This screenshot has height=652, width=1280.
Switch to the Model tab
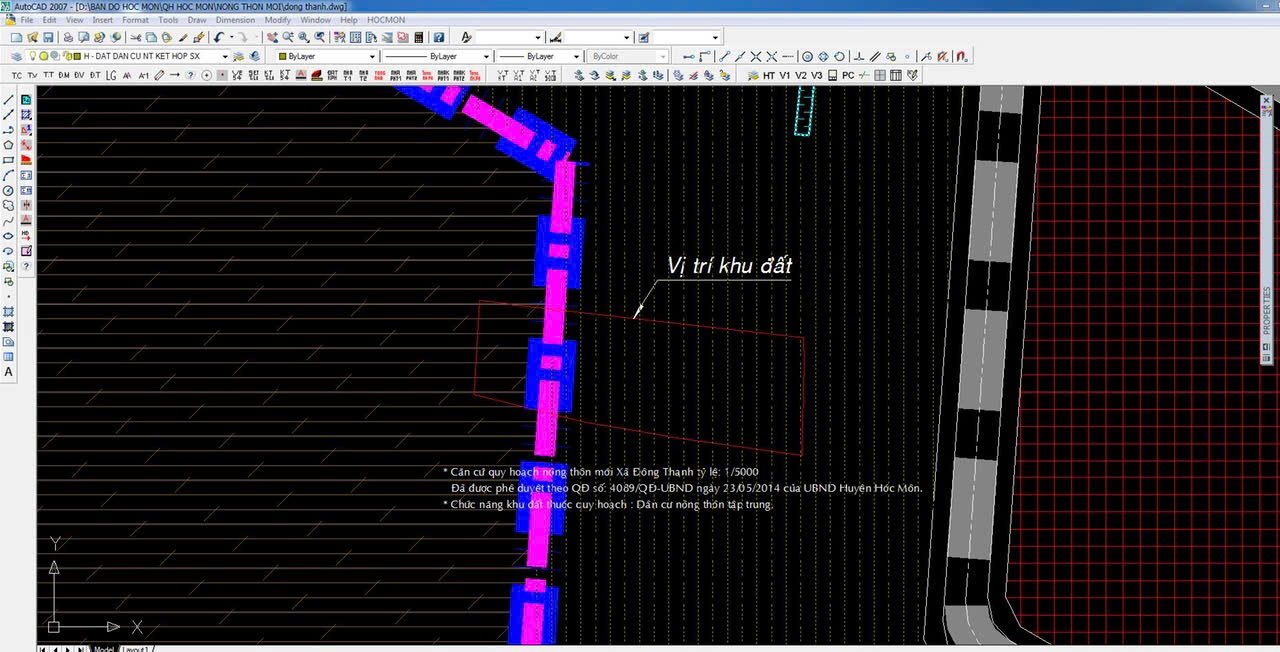pos(103,649)
